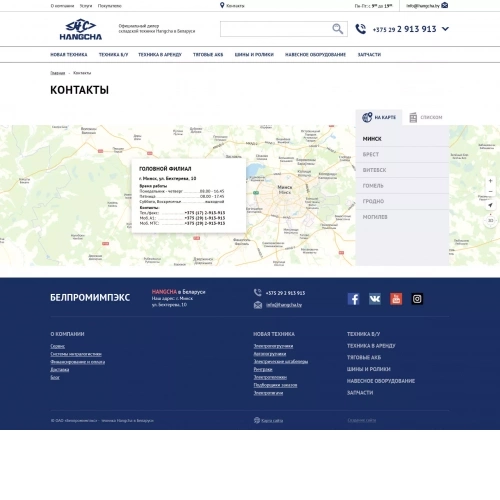Image resolution: width=500 pixels, height=500 pixels.
Task: Zoom out the map with minus
Action: 490,192
